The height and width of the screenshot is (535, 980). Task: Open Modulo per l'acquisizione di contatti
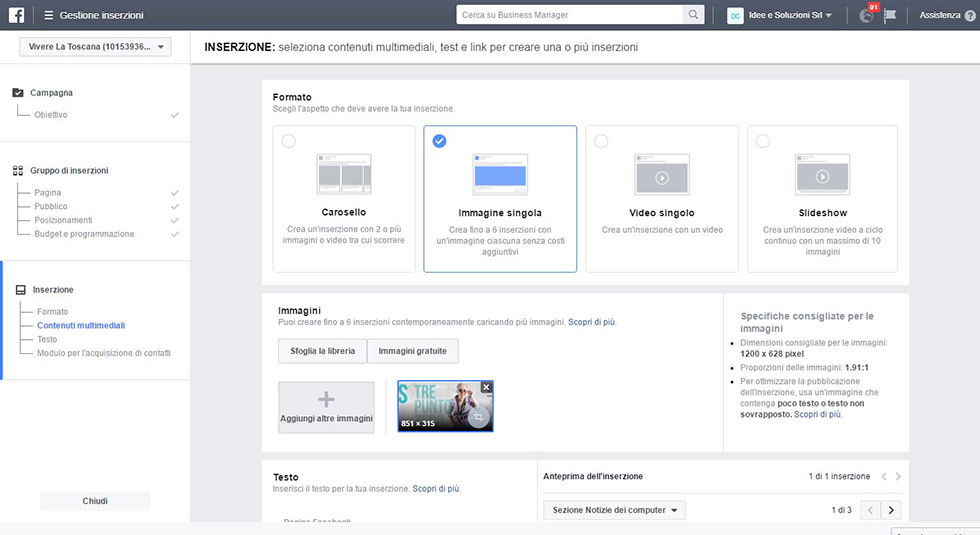[x=104, y=352]
